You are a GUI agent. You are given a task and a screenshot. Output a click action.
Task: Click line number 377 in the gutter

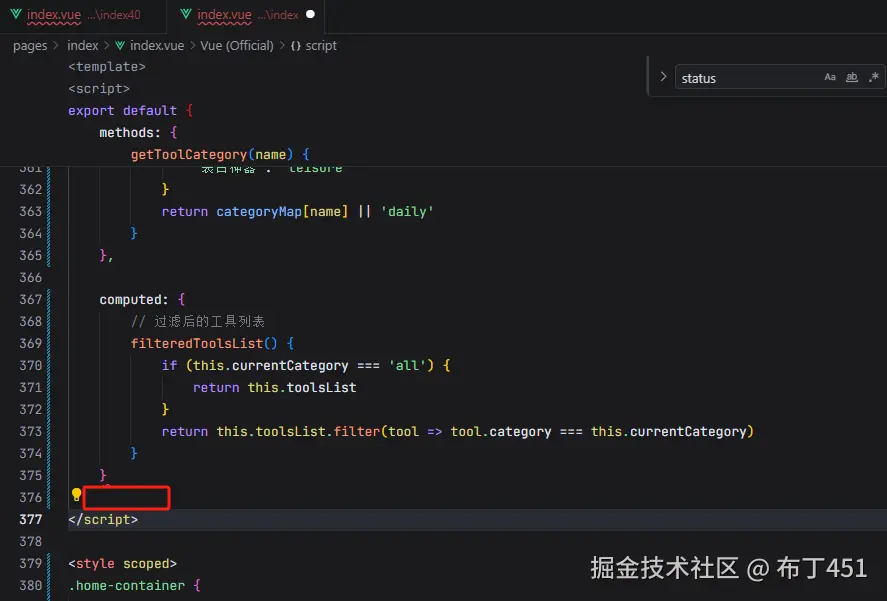pos(30,519)
